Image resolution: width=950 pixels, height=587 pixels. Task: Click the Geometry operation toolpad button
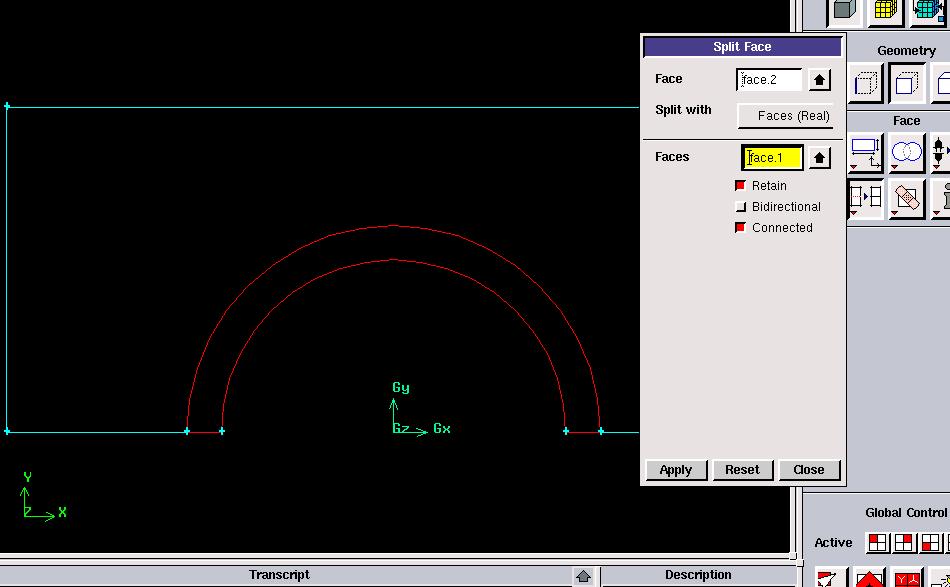[x=845, y=11]
